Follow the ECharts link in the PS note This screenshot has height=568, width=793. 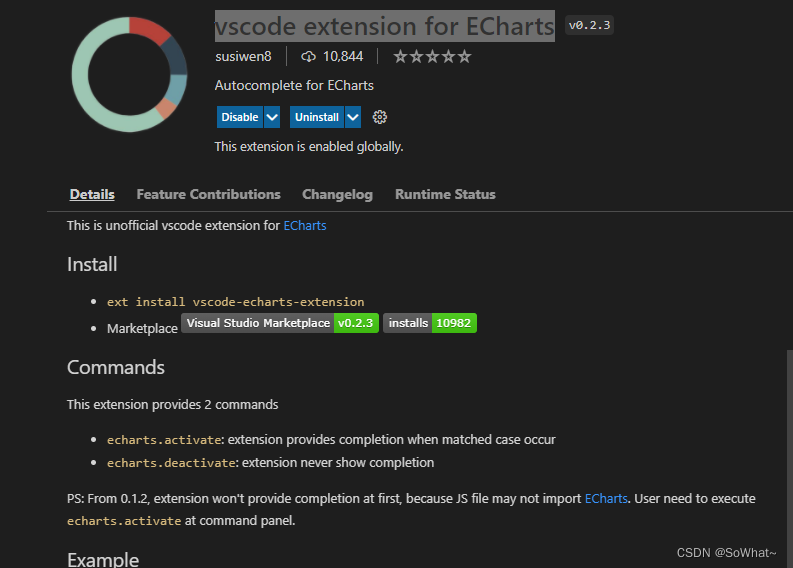coord(606,498)
